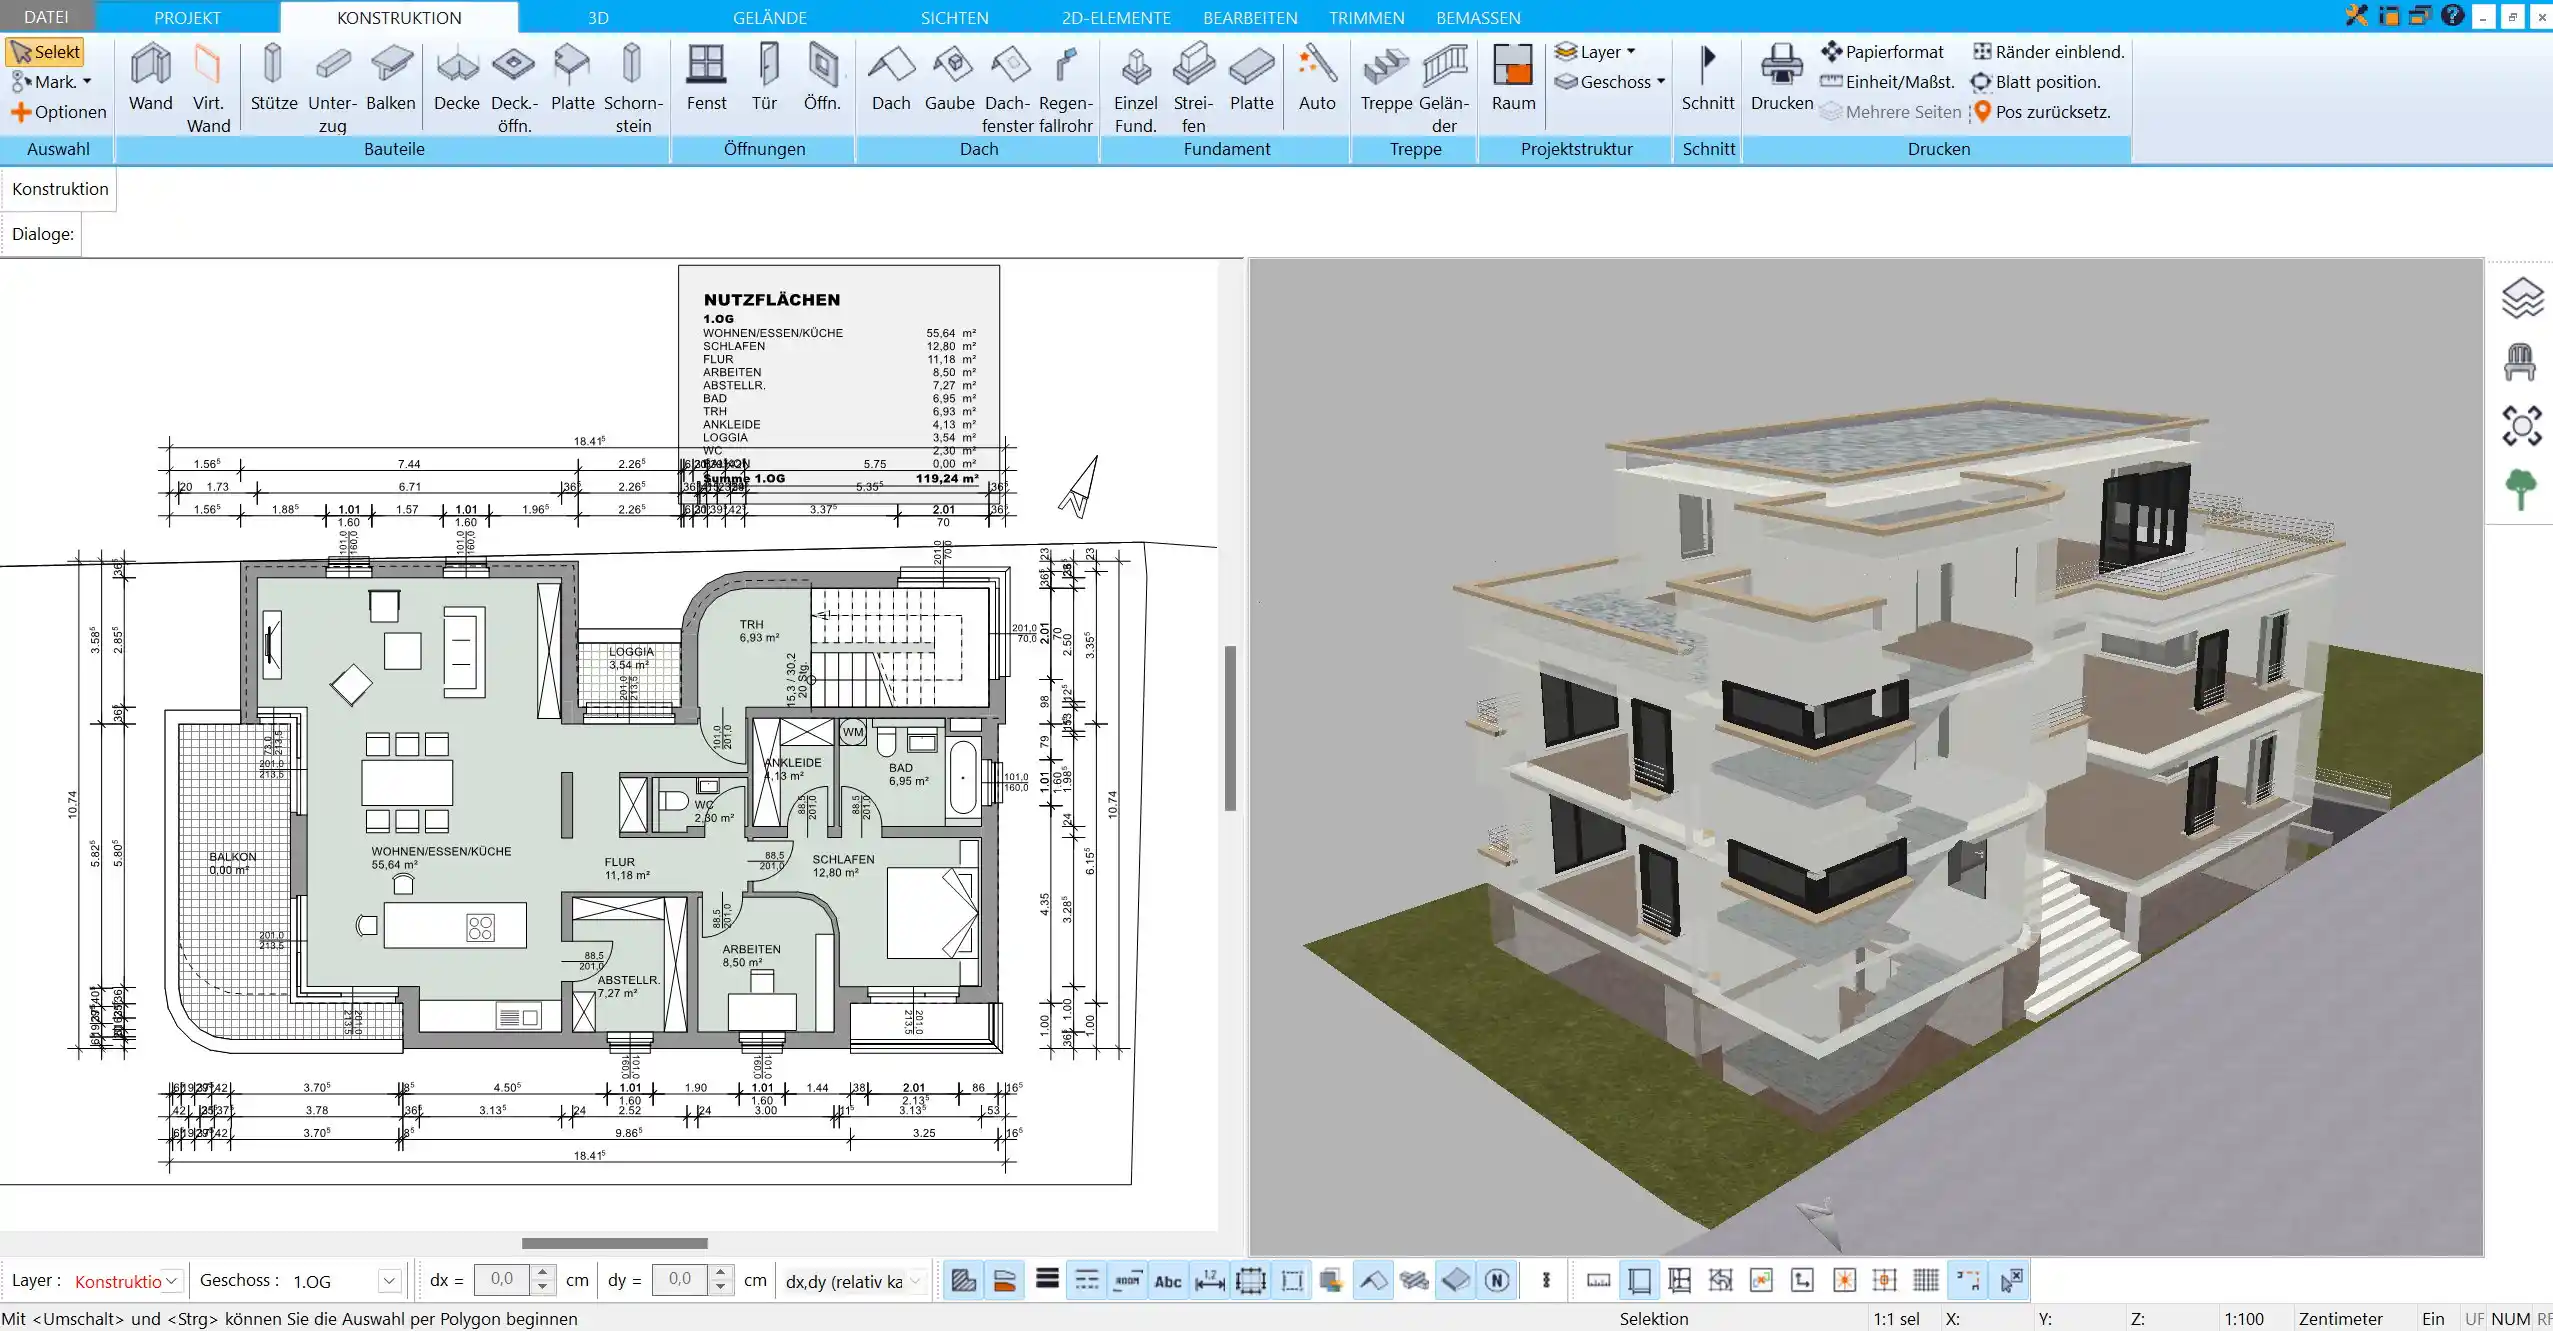Select the Streifen foundation tool
Image resolution: width=2553 pixels, height=1331 pixels.
(1193, 88)
